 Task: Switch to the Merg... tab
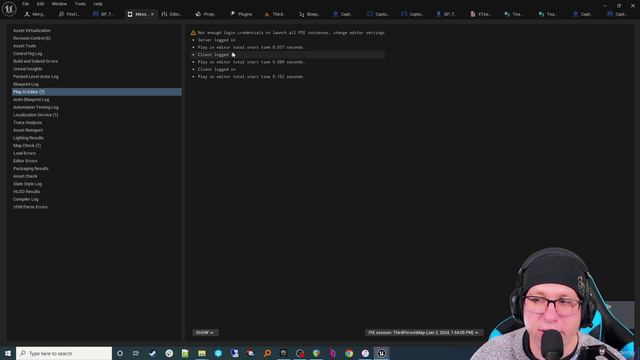click(35, 14)
